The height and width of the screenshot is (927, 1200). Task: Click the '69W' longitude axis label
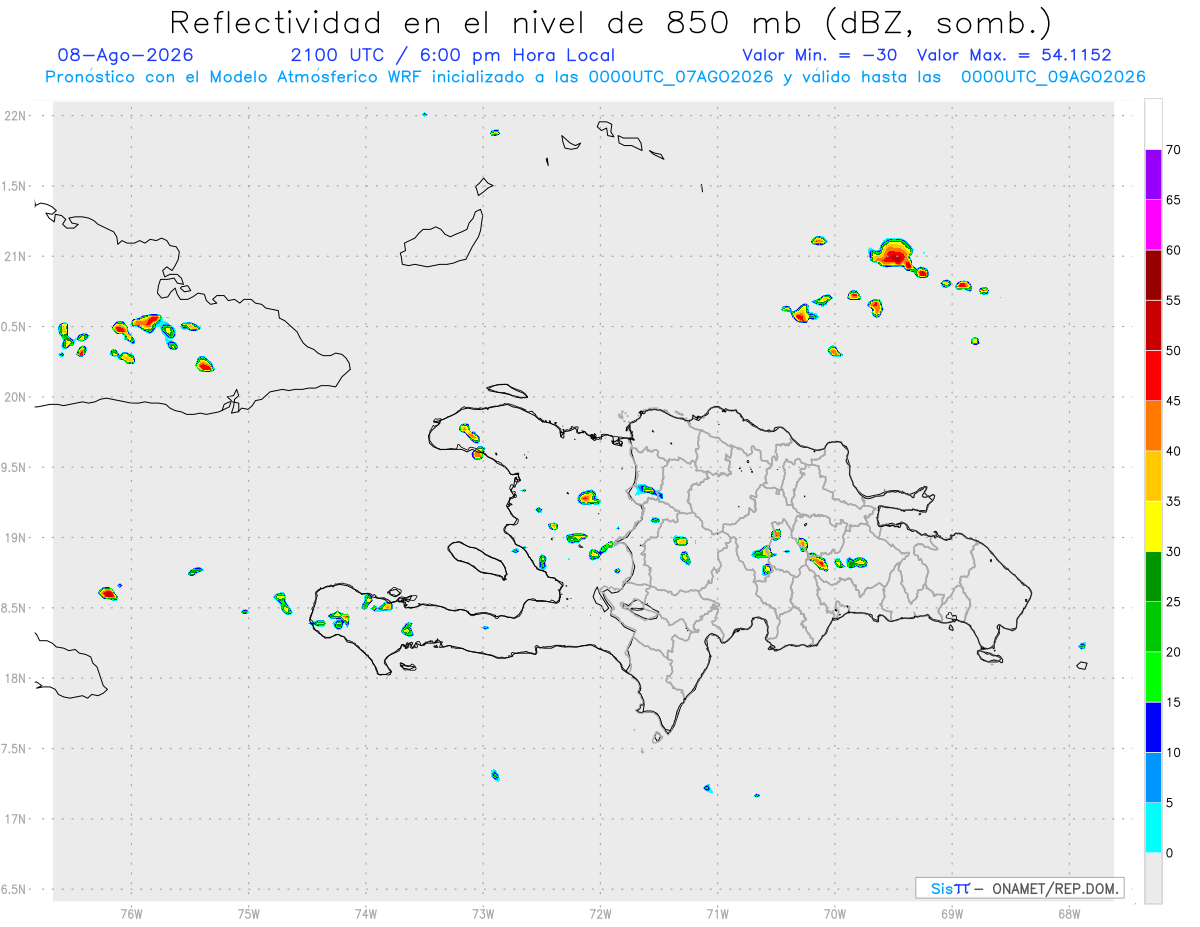[952, 913]
